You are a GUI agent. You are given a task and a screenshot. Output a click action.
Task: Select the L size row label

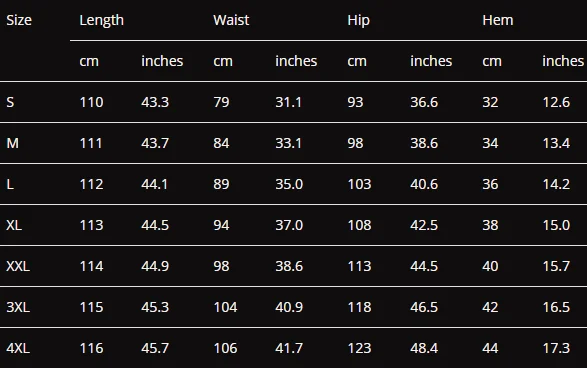click(x=10, y=184)
